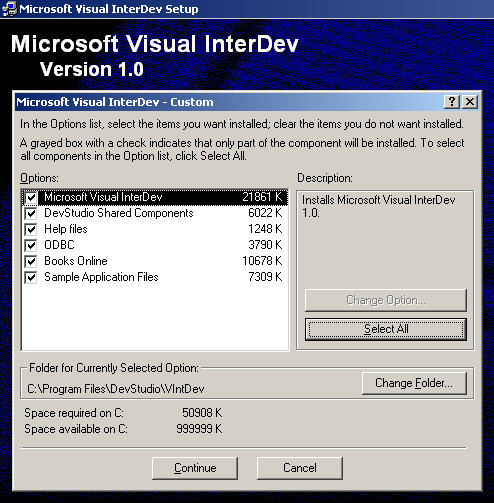Uncheck the Help files checkbox
494x503 pixels.
pyautogui.click(x=31, y=229)
